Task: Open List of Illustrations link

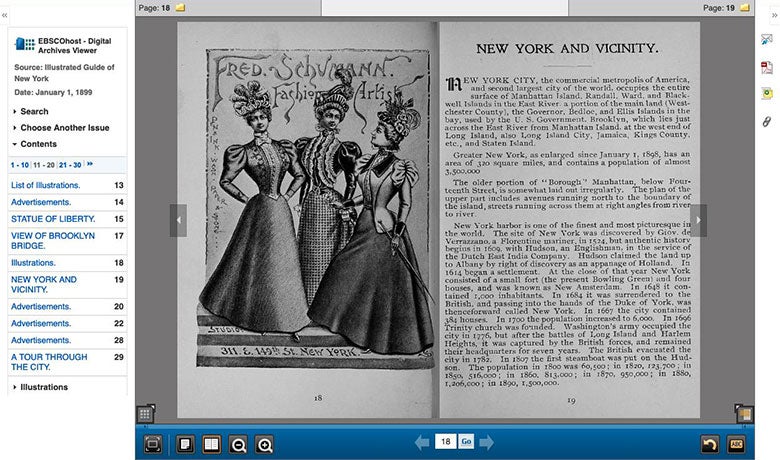Action: pyautogui.click(x=45, y=185)
